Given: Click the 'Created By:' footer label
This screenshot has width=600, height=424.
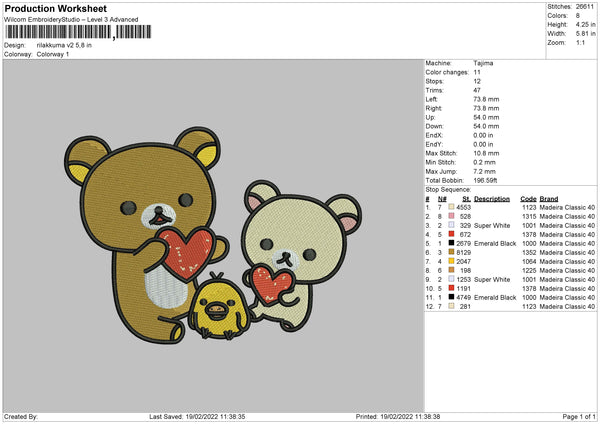Looking at the screenshot, I should coord(21,416).
